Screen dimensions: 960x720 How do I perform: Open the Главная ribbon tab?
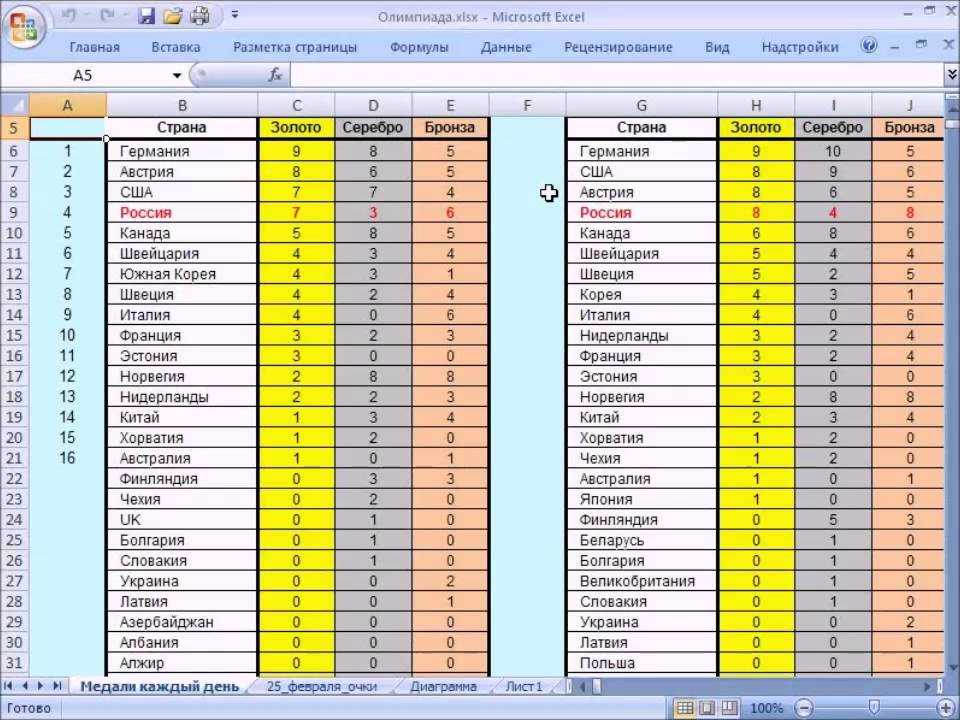click(94, 47)
